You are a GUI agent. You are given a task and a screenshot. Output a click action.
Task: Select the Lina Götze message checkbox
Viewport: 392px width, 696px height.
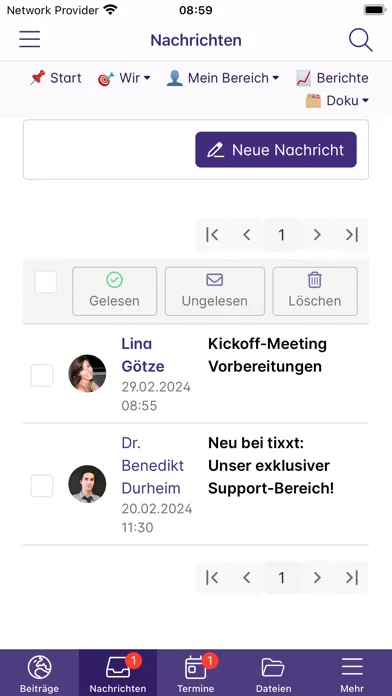pyautogui.click(x=42, y=376)
